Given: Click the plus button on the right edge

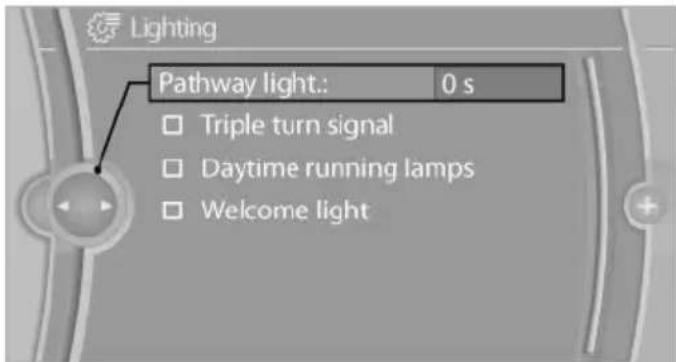Looking at the screenshot, I should tap(647, 206).
